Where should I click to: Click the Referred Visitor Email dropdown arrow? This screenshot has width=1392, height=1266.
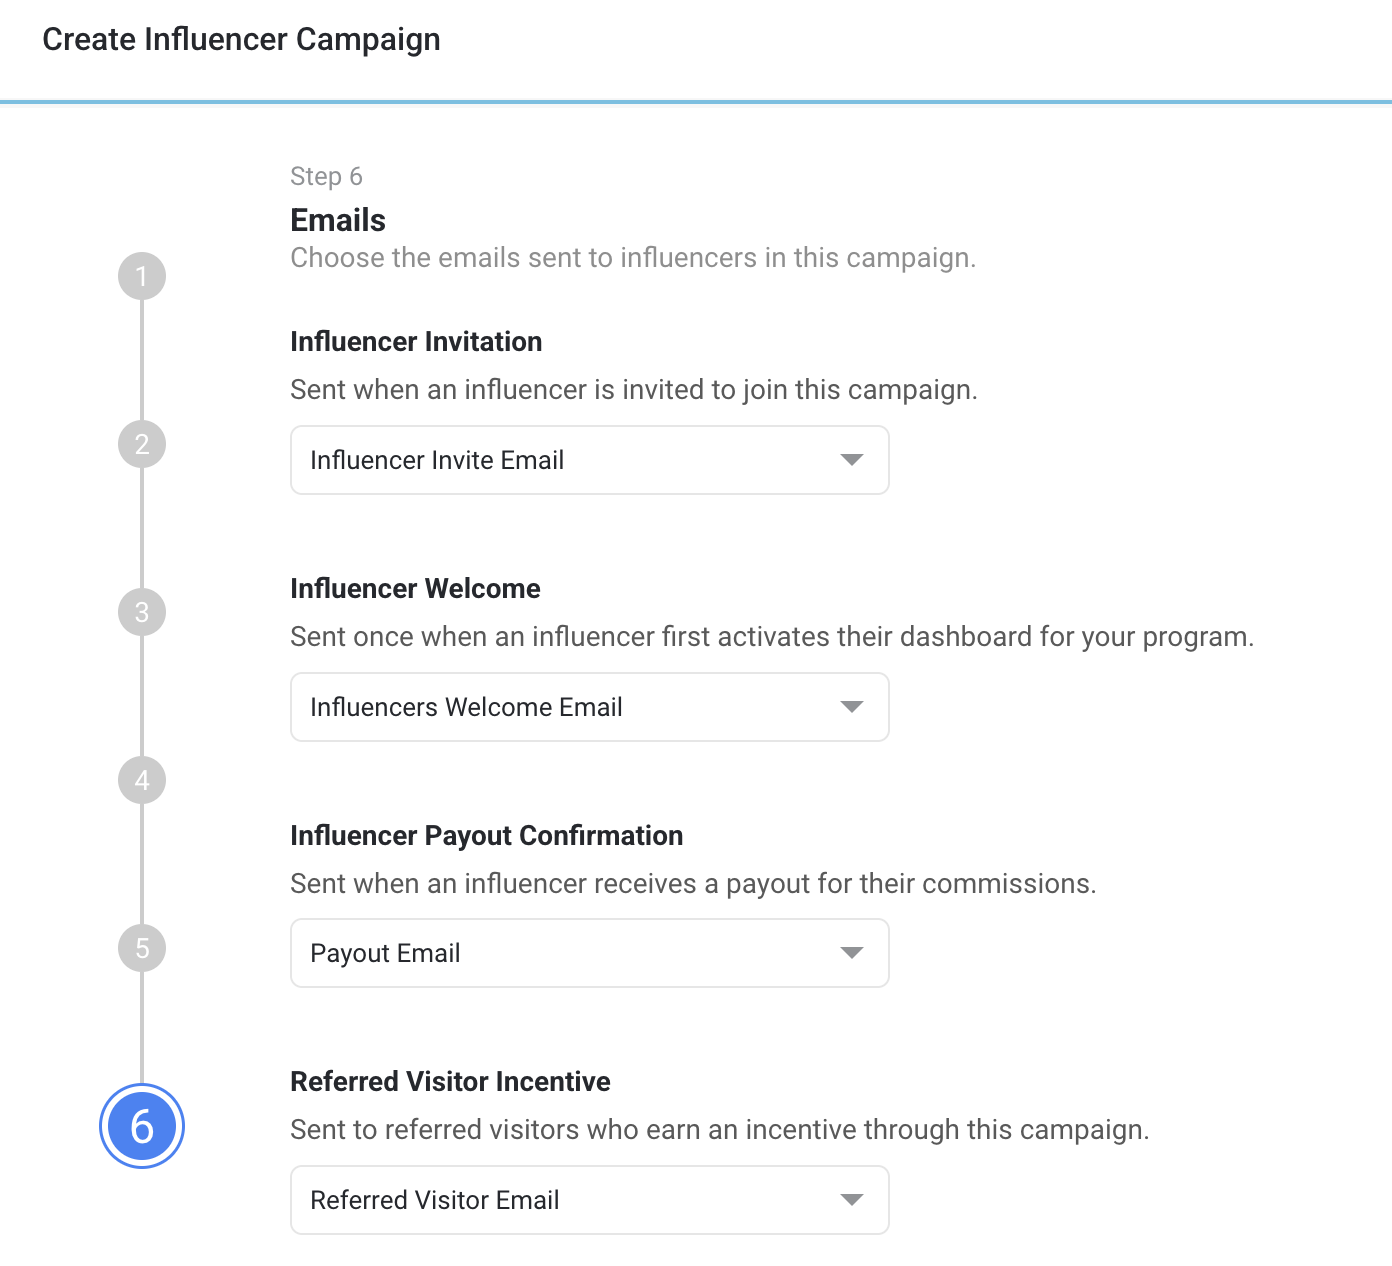[852, 1200]
